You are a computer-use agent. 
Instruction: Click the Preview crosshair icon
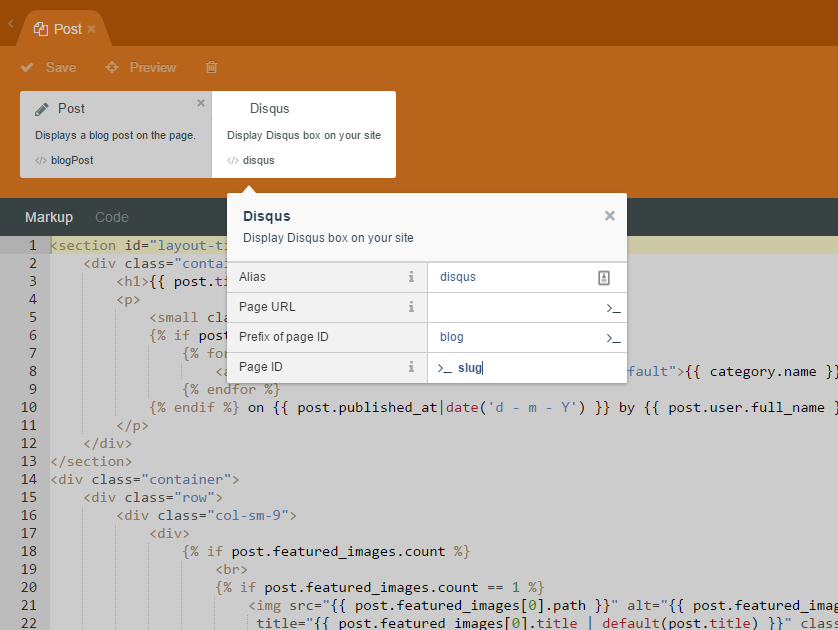coord(112,67)
